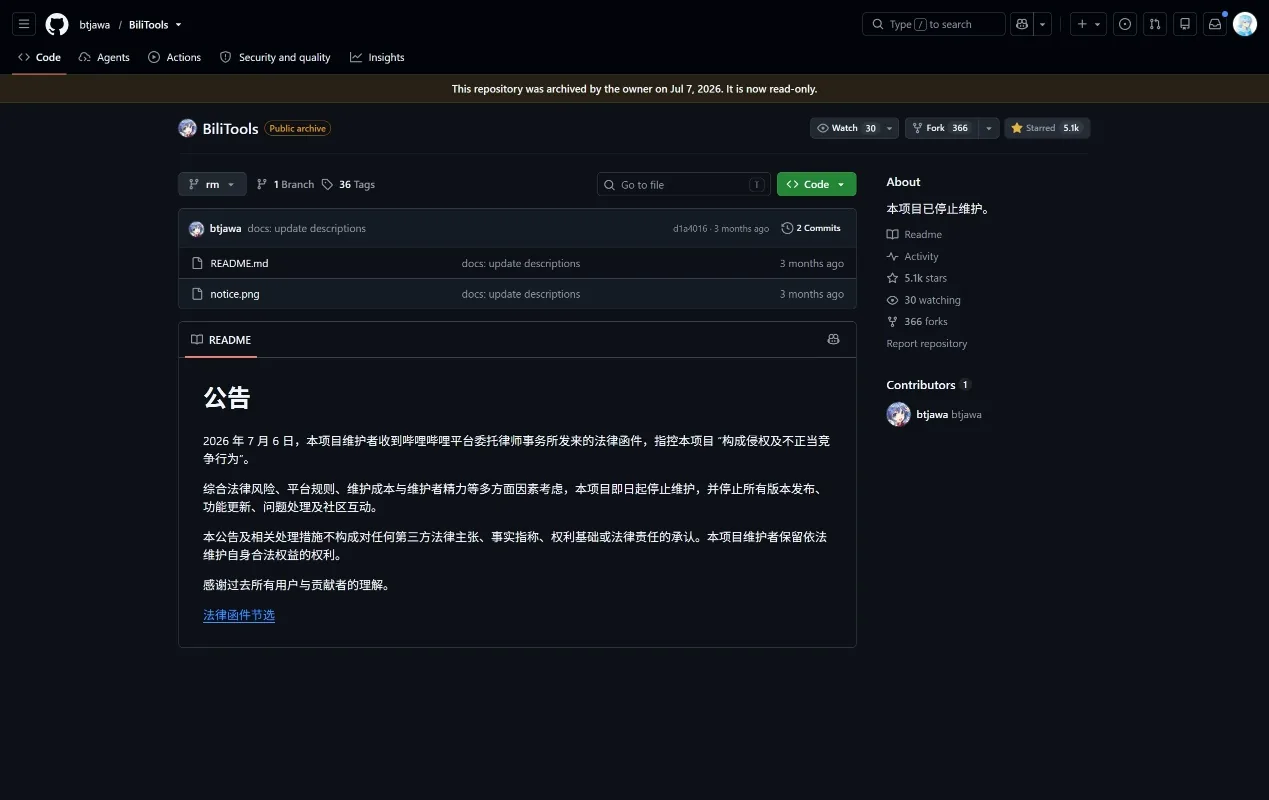Expand the Watch notifications dropdown arrow

tap(890, 128)
